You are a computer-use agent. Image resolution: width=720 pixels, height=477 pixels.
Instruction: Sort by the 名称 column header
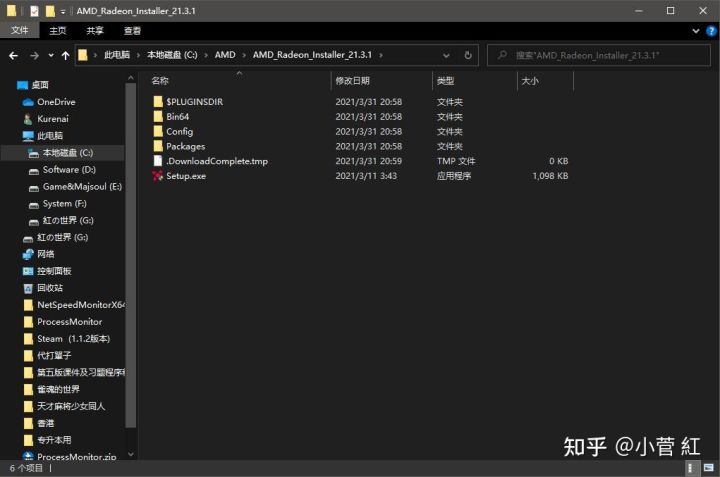tap(160, 81)
